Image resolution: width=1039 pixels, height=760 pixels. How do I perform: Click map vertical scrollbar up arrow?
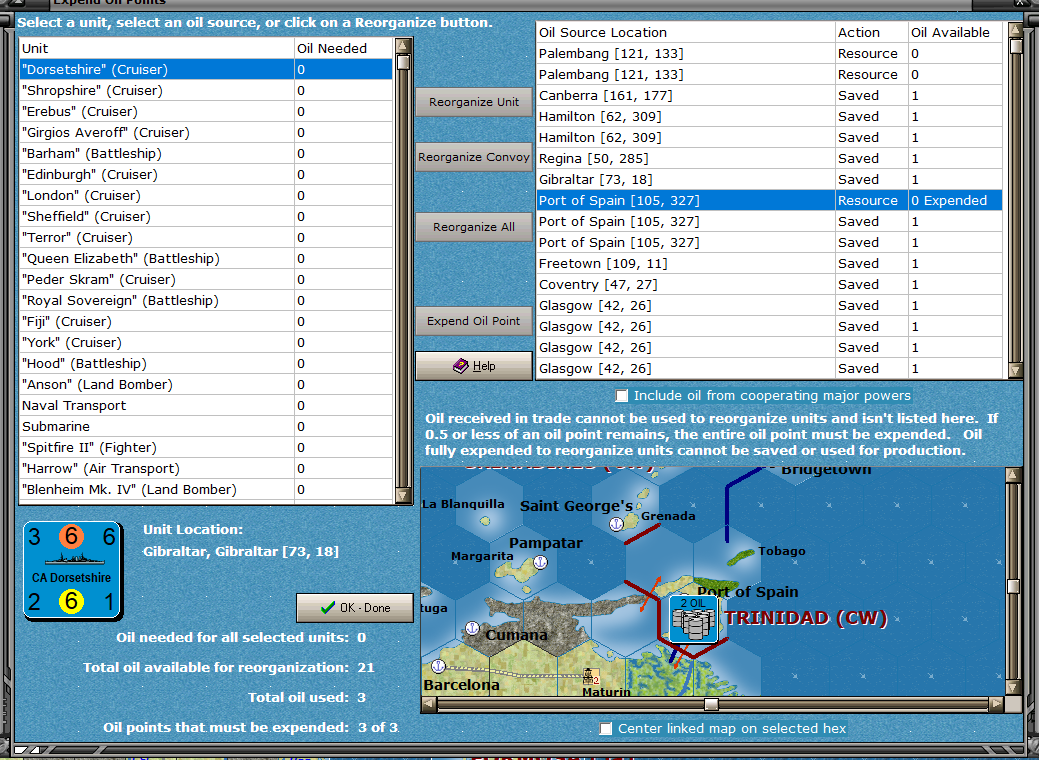pos(1013,474)
